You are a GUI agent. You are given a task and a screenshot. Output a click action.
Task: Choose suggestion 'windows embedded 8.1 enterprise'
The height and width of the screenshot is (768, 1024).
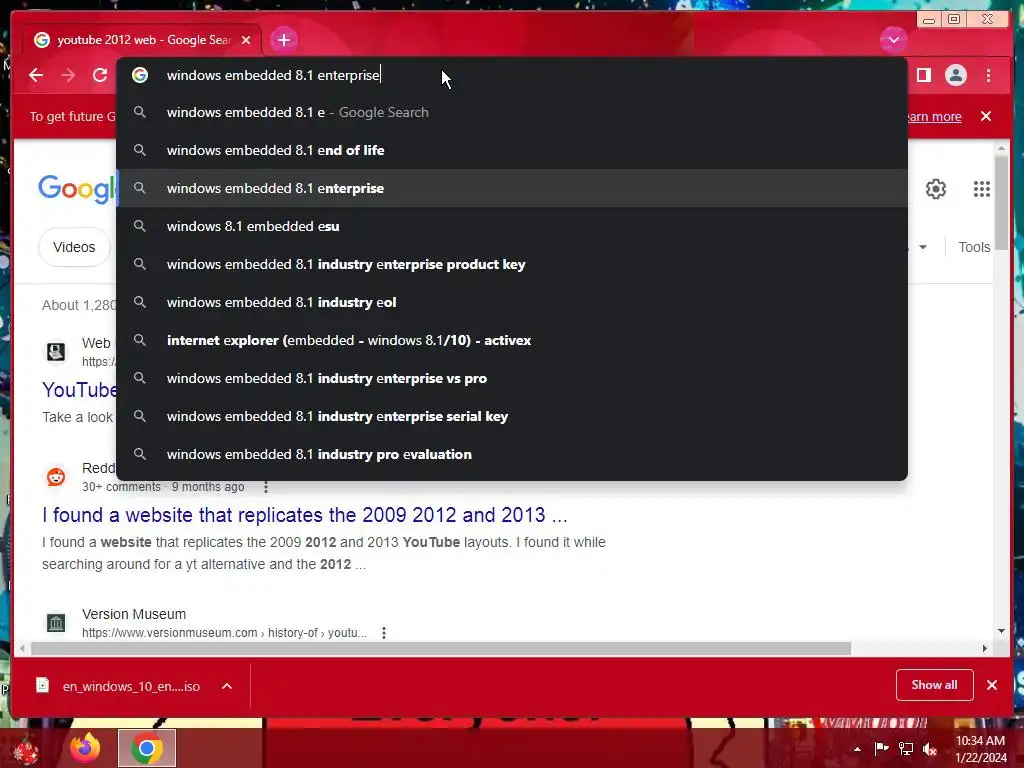click(512, 188)
